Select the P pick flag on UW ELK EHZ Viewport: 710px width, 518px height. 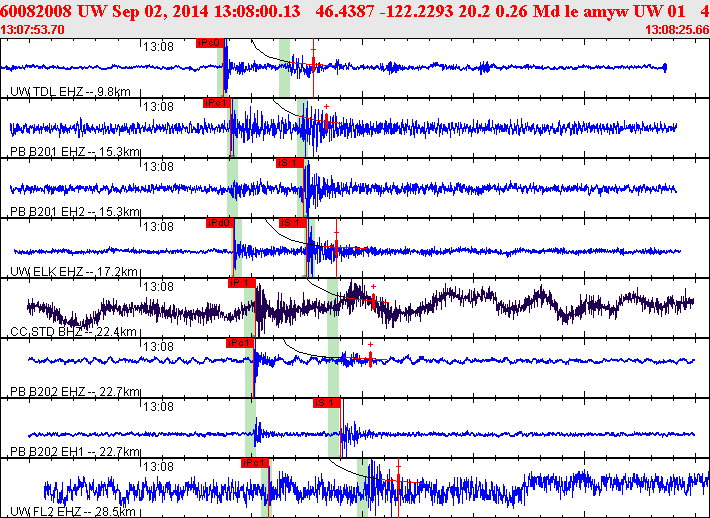(219, 223)
